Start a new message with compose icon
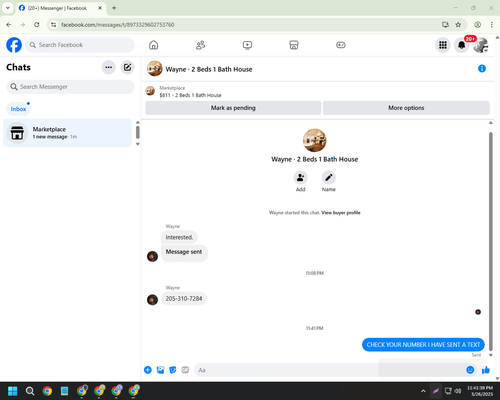The width and height of the screenshot is (500, 400). click(127, 67)
